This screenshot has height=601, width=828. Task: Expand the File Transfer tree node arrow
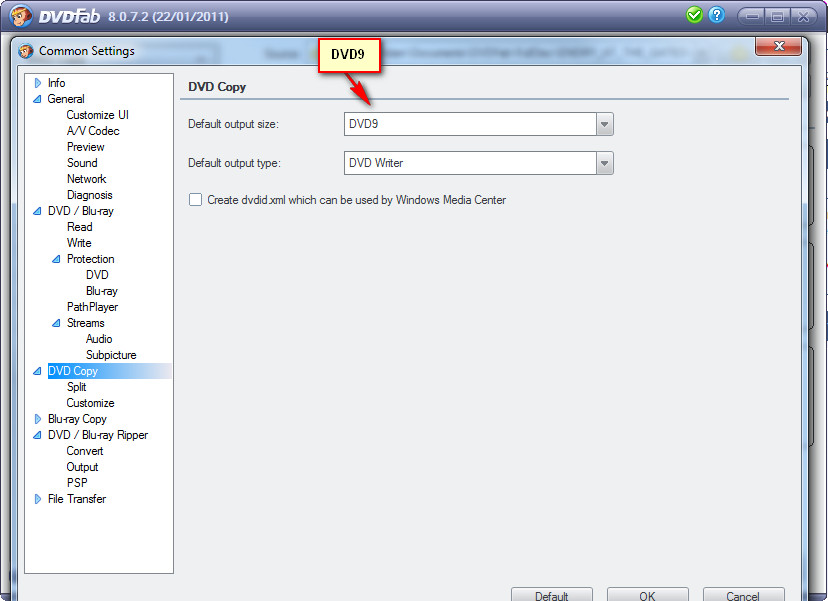pyautogui.click(x=37, y=499)
